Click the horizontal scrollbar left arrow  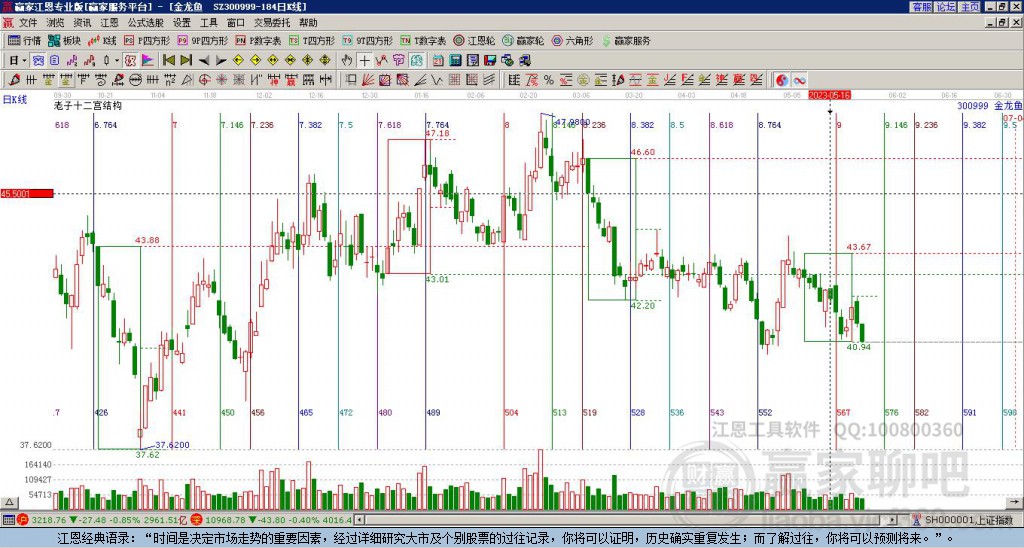(360, 520)
